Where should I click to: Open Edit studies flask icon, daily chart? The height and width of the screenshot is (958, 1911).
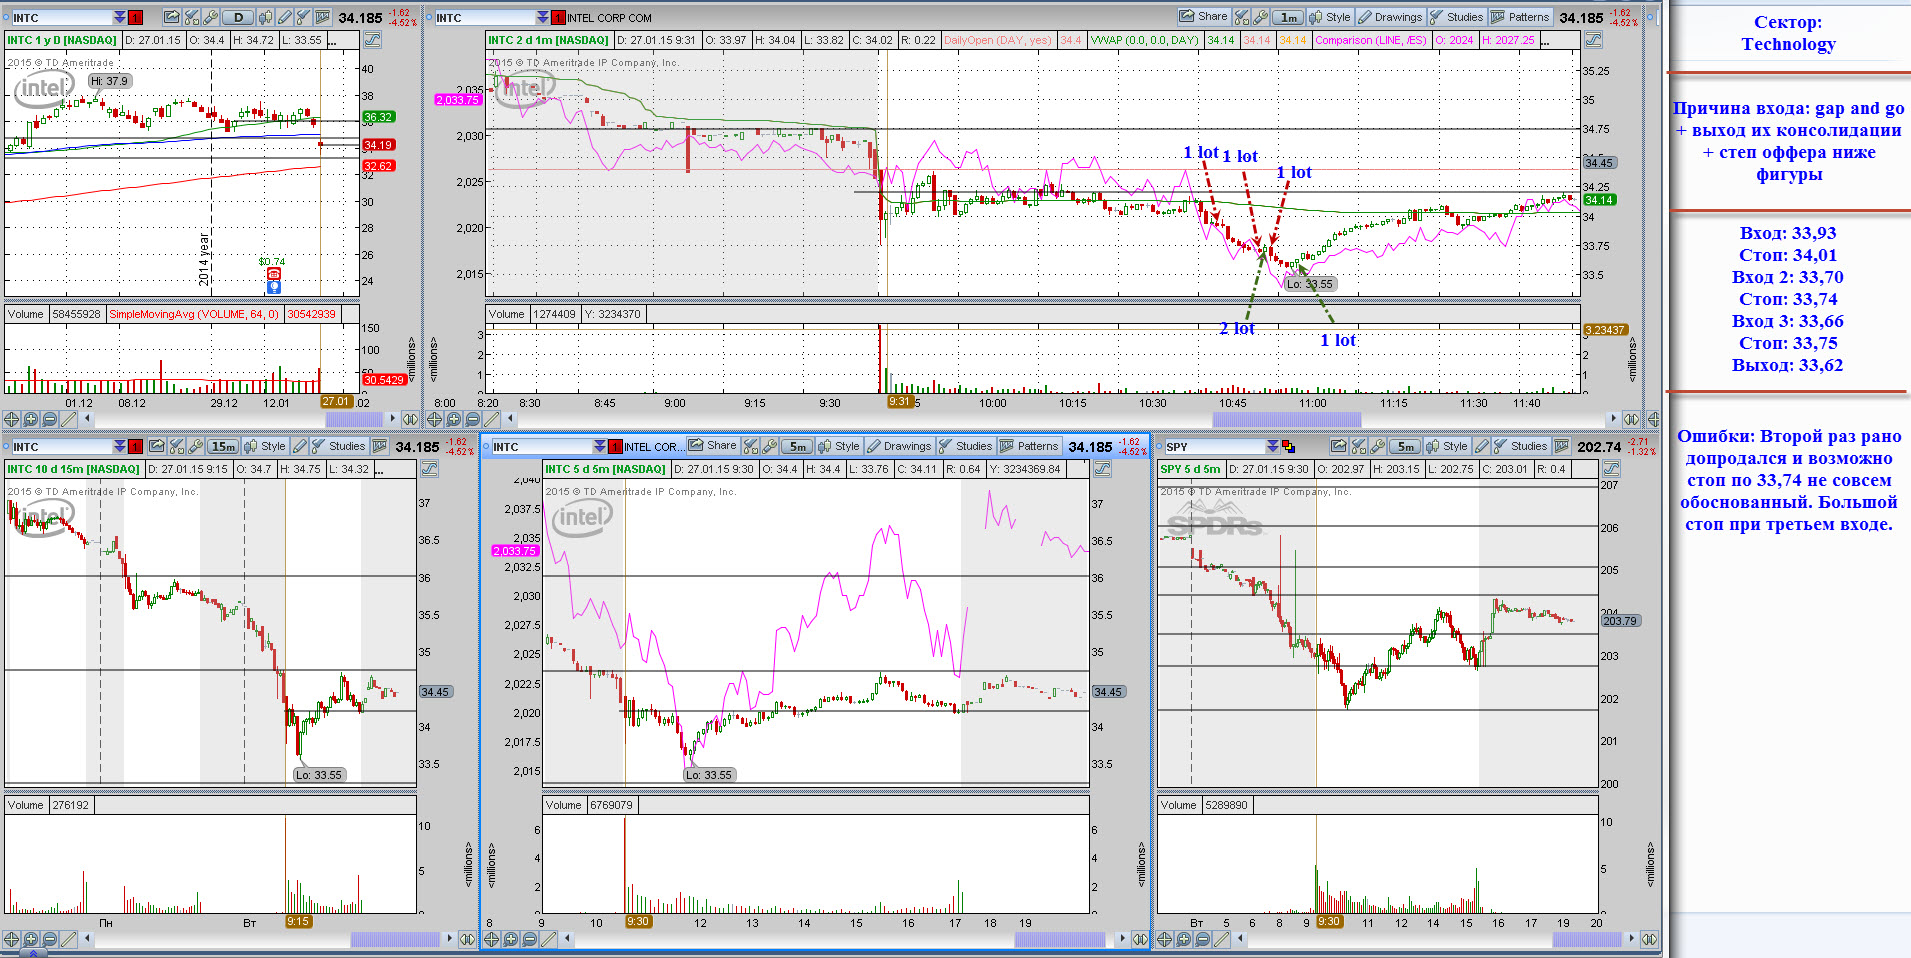click(x=191, y=17)
